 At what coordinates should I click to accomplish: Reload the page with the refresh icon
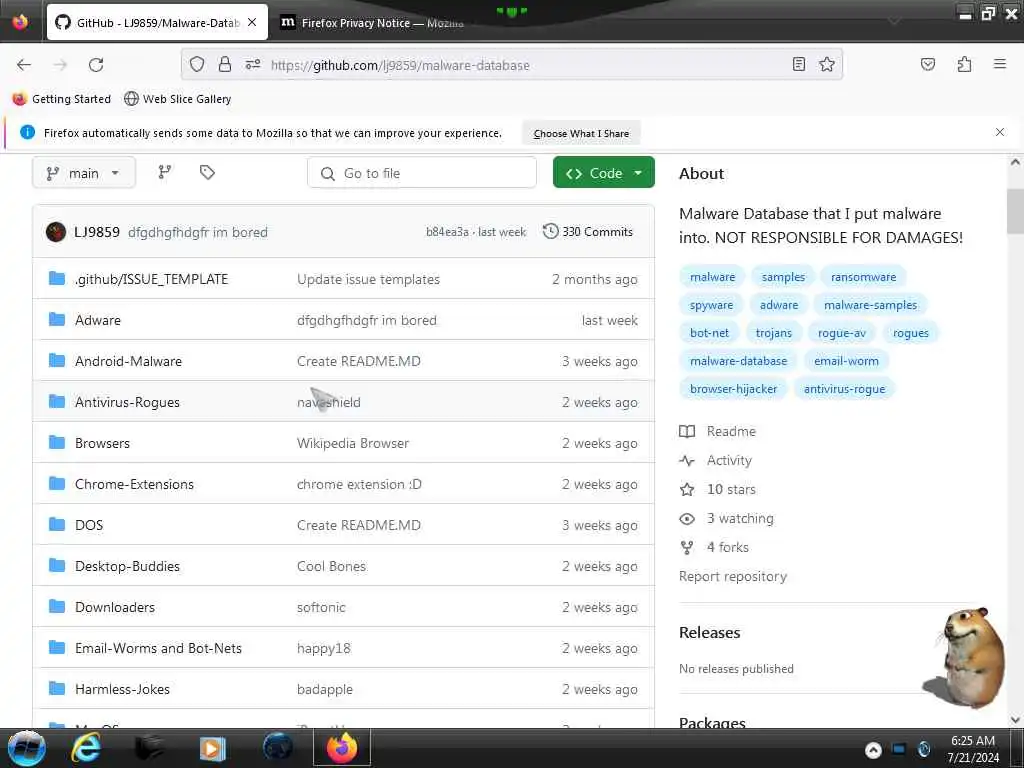pos(96,65)
